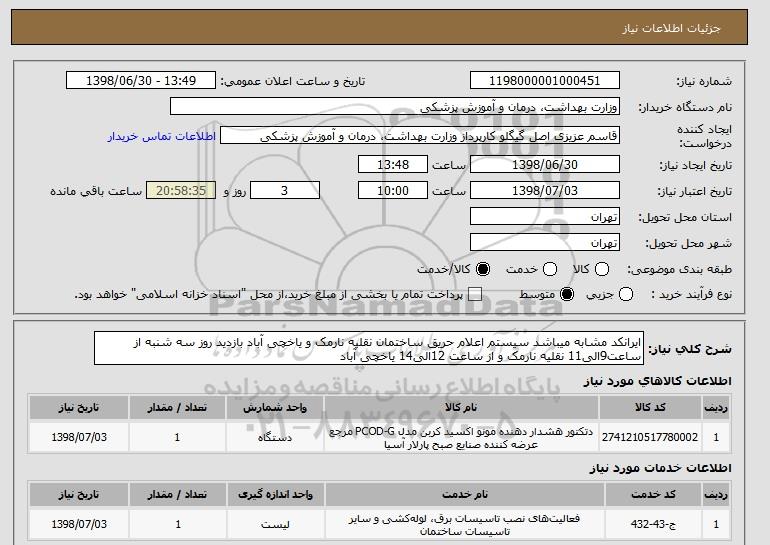Click the unit cell دستگاه
Screen dimensions: 770x545
pyautogui.click(x=275, y=437)
